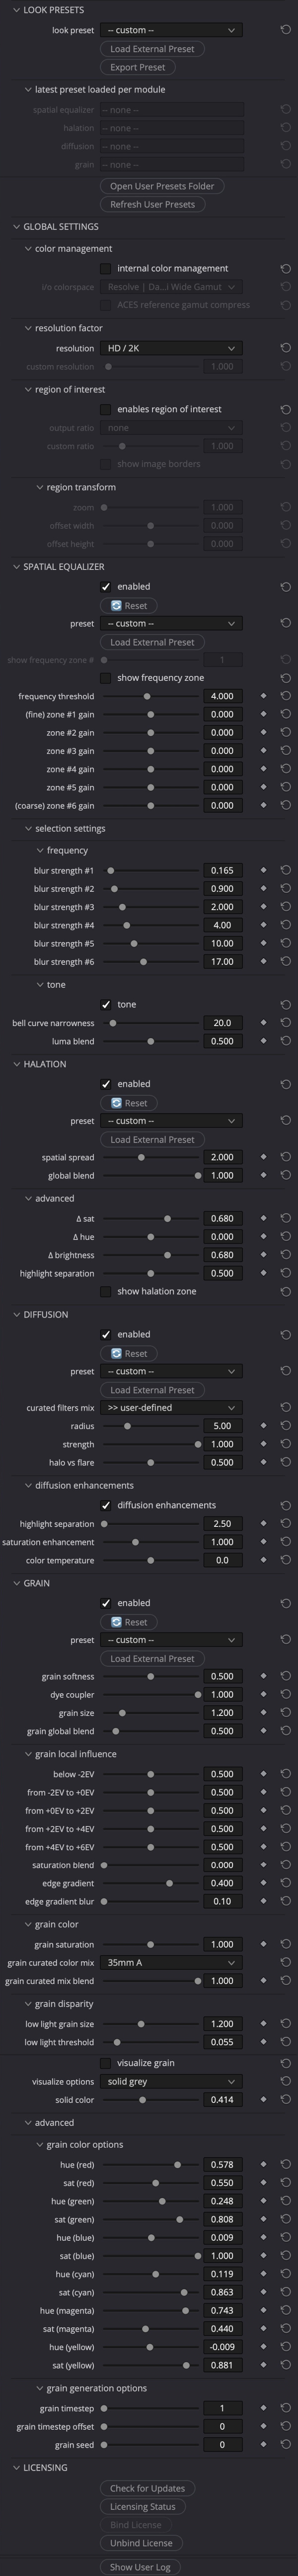Reset the blur strength #3 value
298x2576 pixels.
[285, 907]
